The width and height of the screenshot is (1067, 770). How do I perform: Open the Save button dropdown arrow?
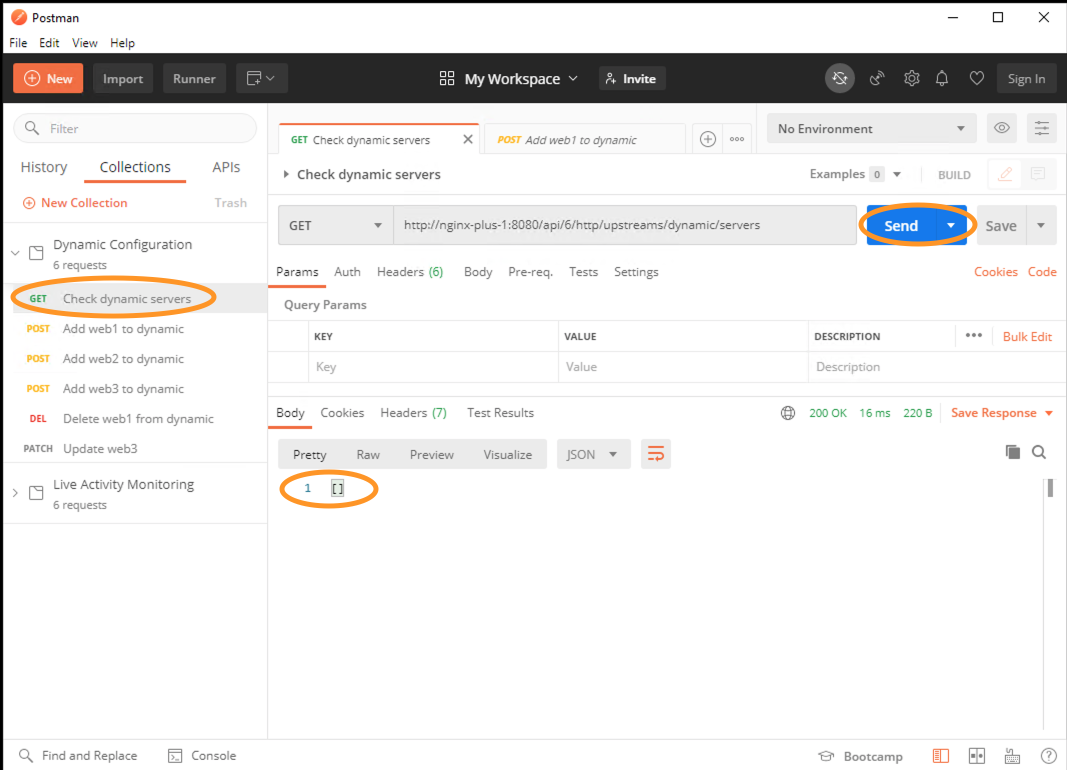[1040, 225]
